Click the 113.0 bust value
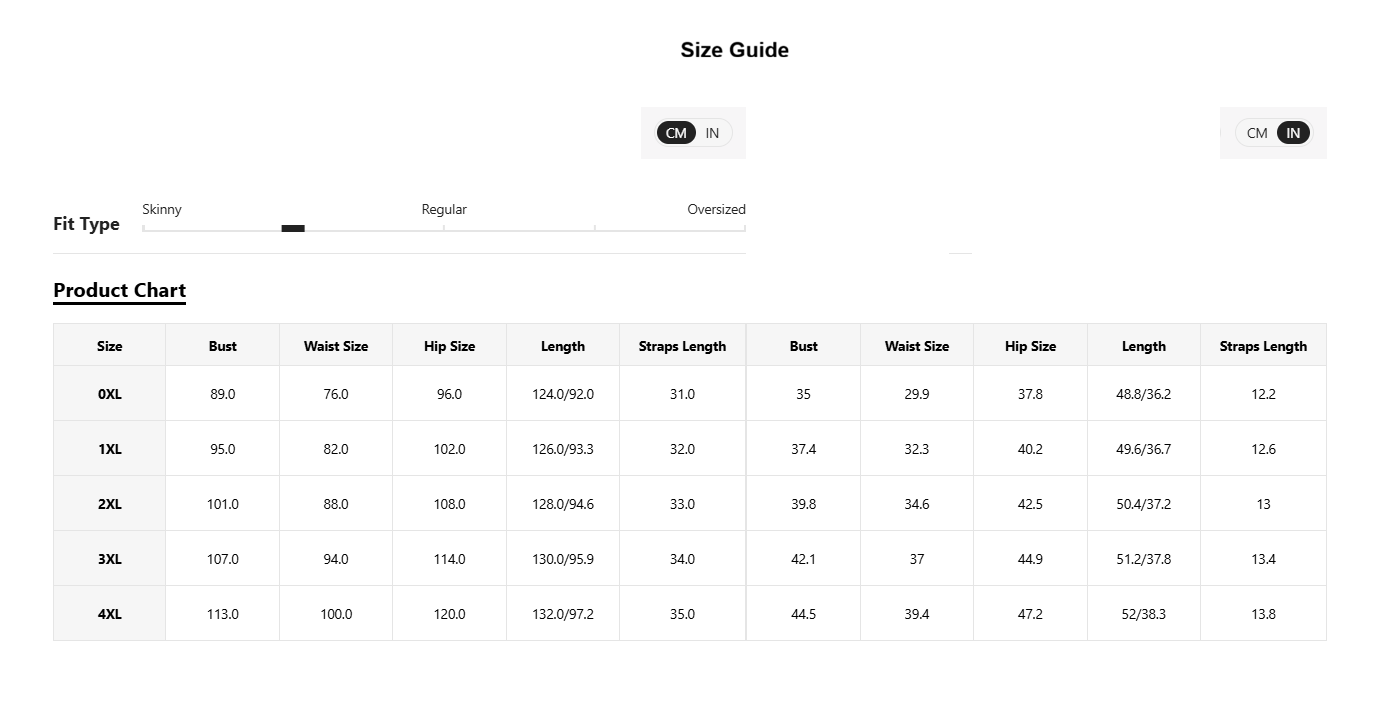1381x701 pixels. 223,614
